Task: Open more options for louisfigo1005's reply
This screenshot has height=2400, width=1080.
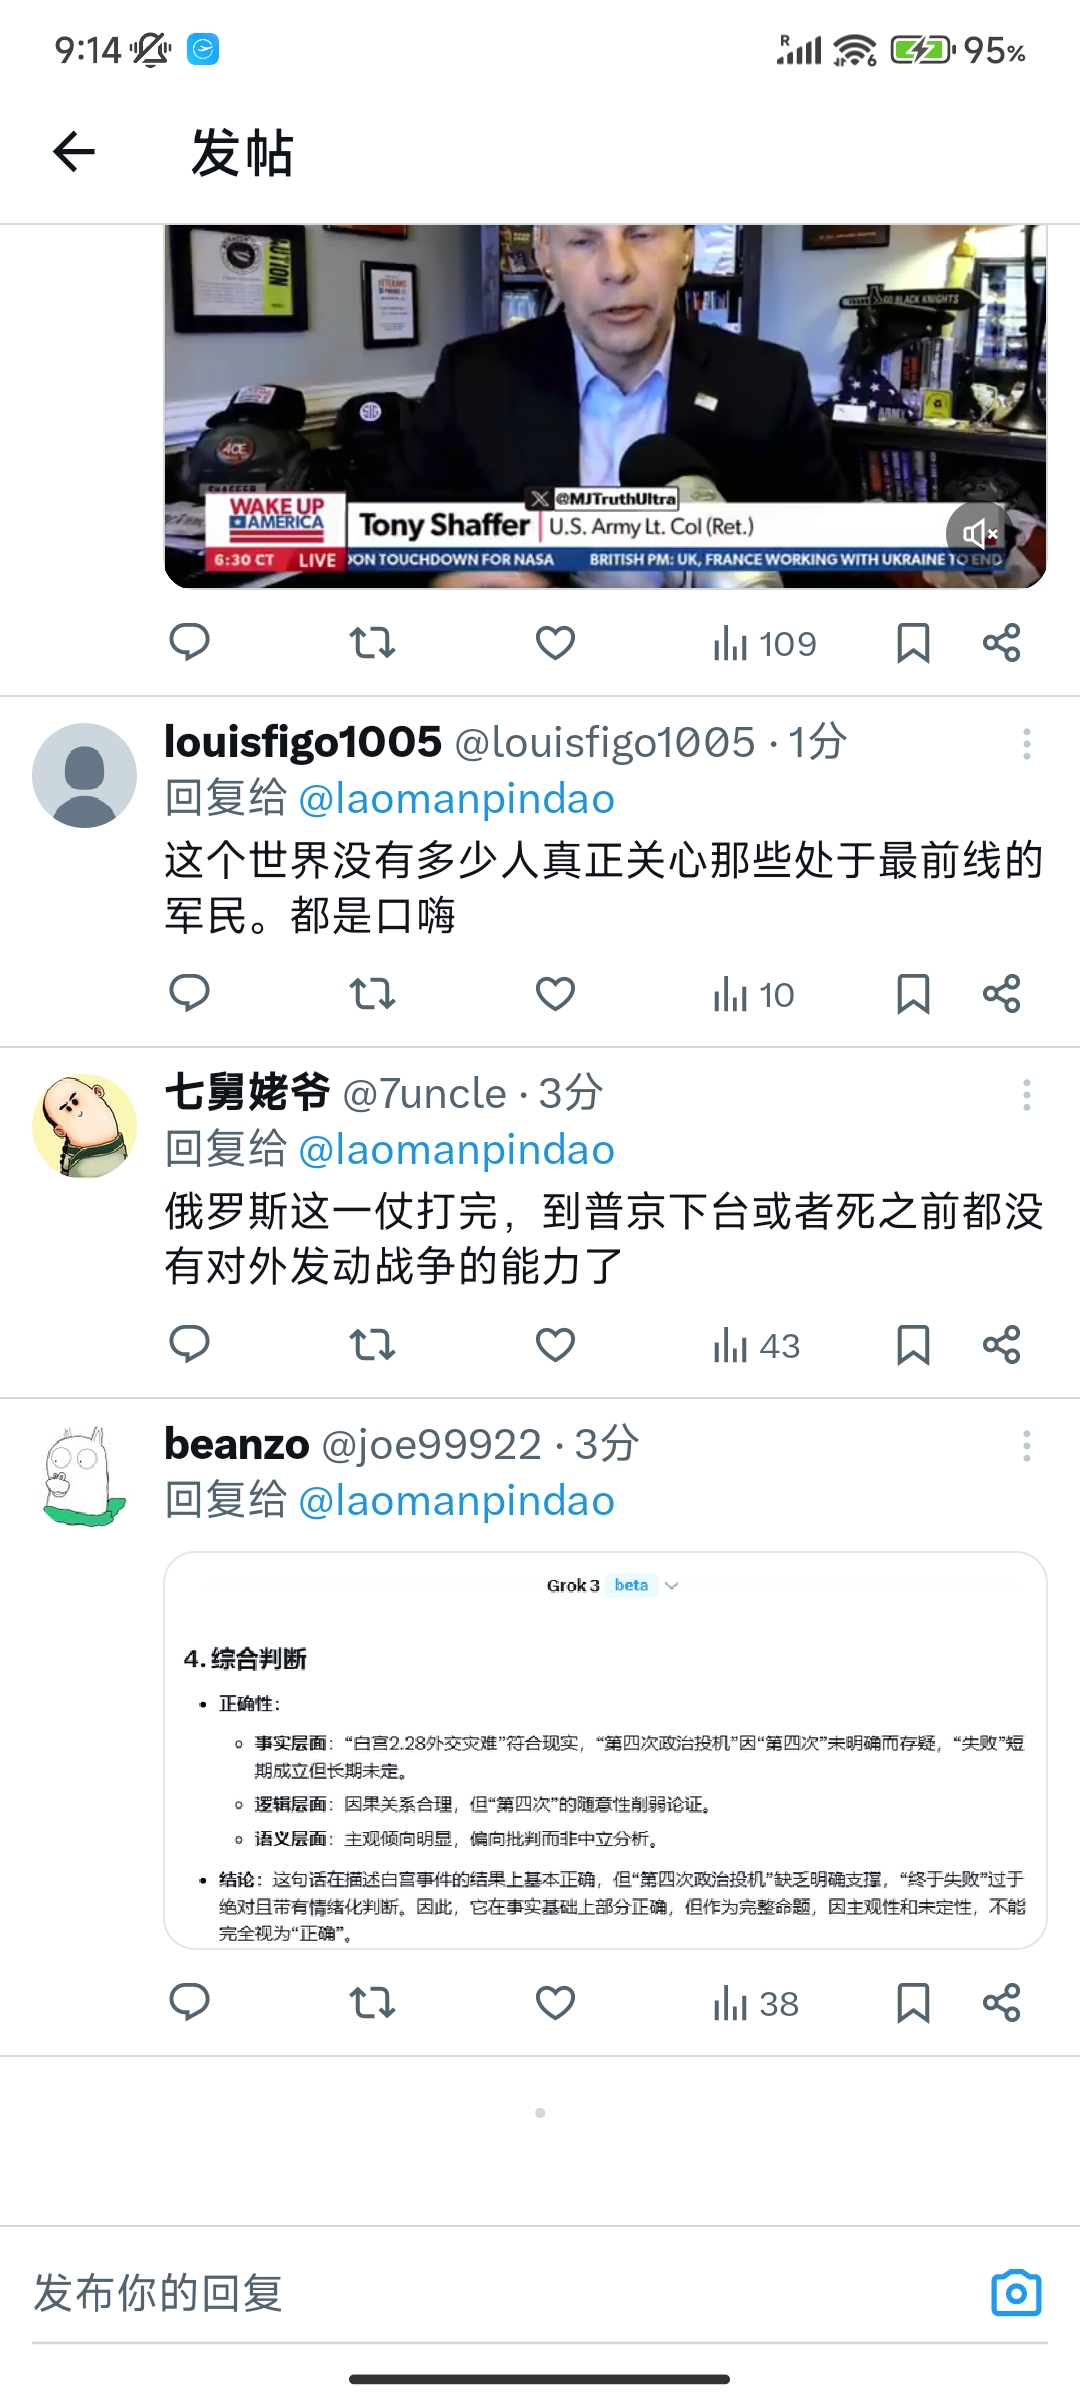Action: point(1026,744)
